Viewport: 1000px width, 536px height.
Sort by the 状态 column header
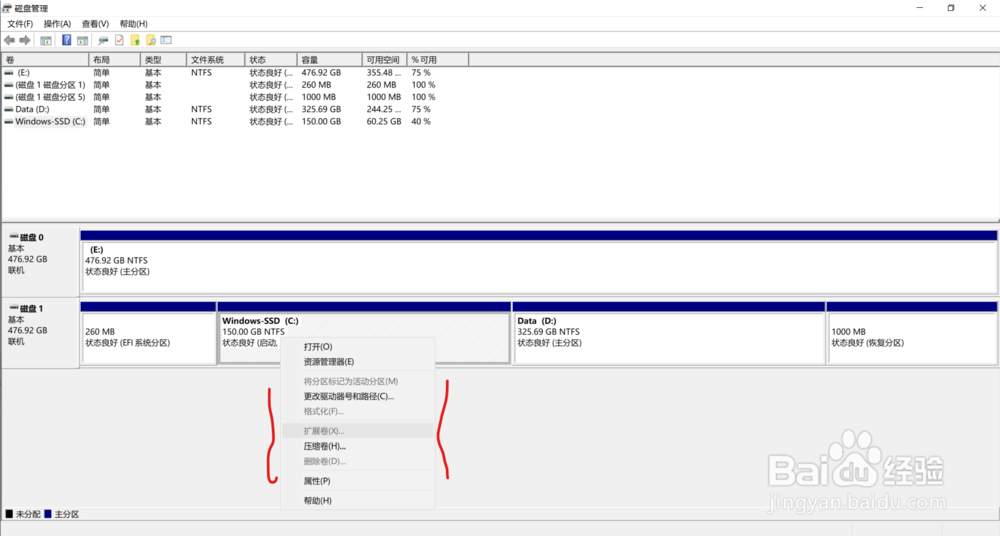coord(271,59)
